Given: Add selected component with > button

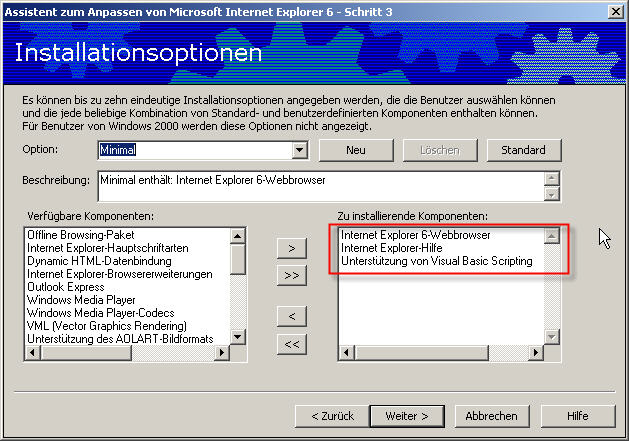Looking at the screenshot, I should tap(292, 248).
